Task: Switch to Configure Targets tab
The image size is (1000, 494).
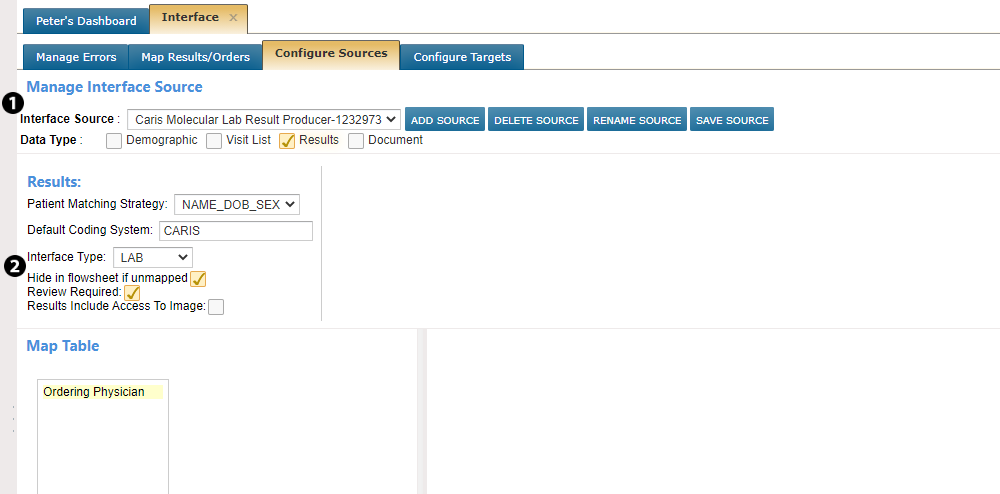Action: [462, 57]
